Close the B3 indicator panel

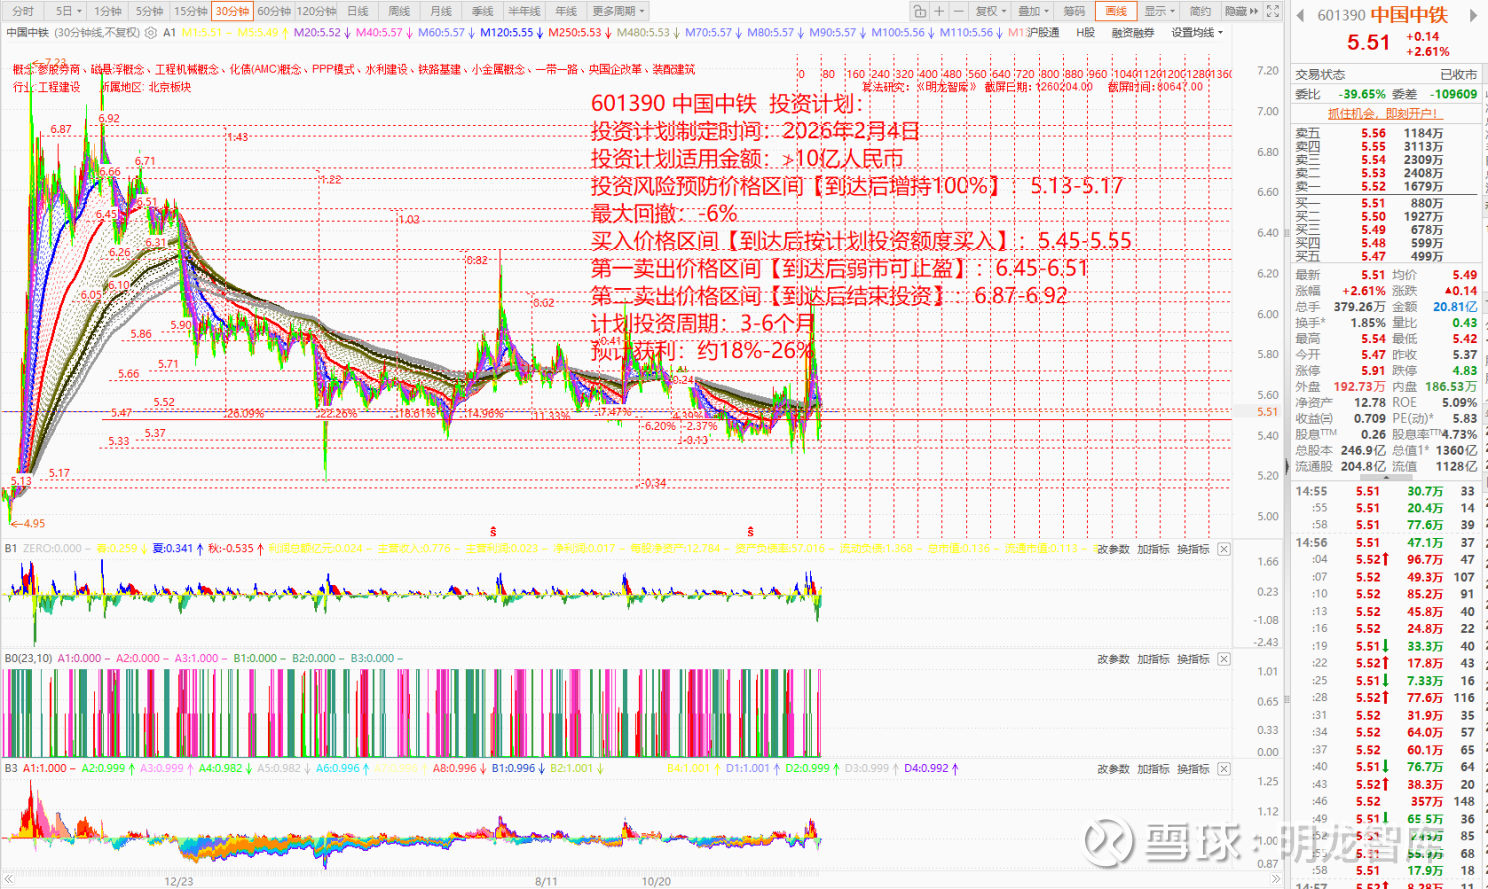pos(1224,769)
